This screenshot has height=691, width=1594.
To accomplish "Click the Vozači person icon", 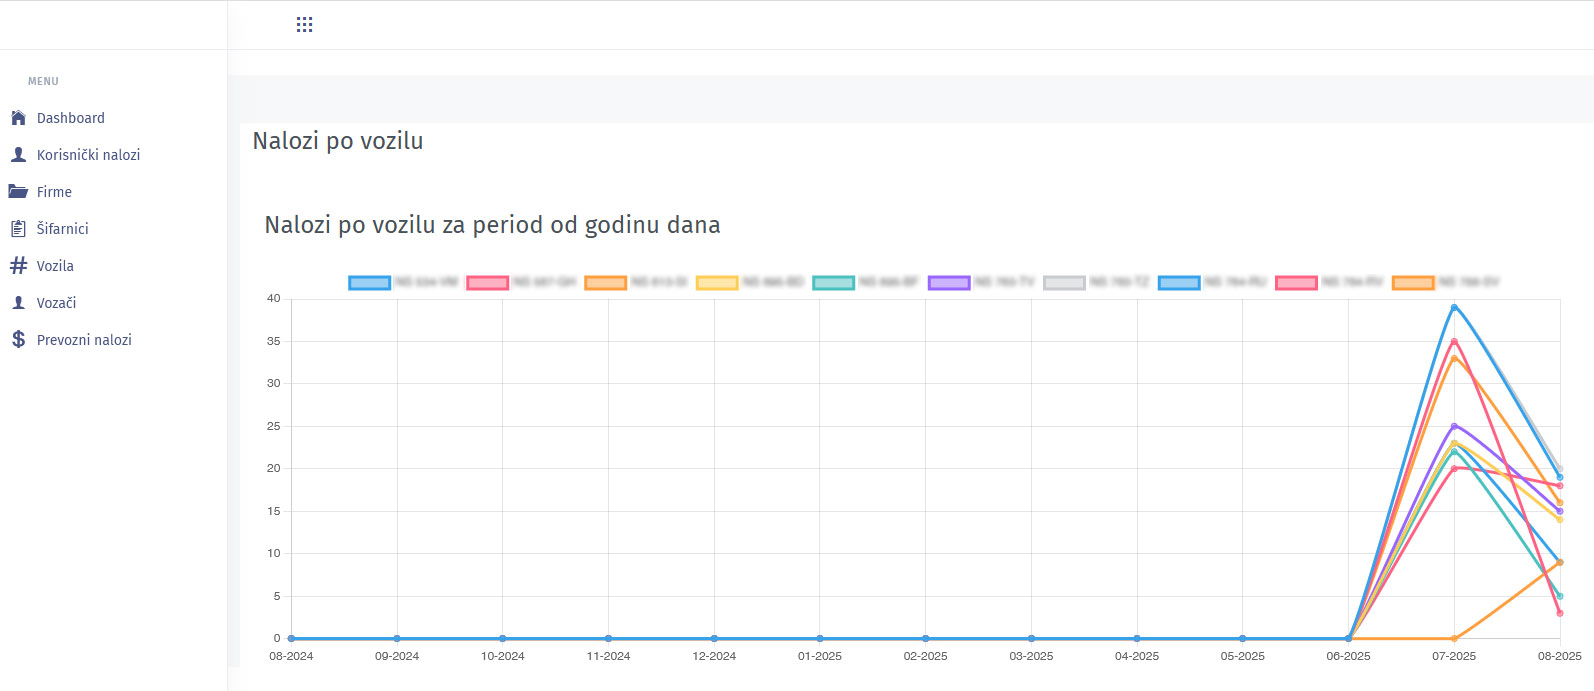I will tap(18, 303).
